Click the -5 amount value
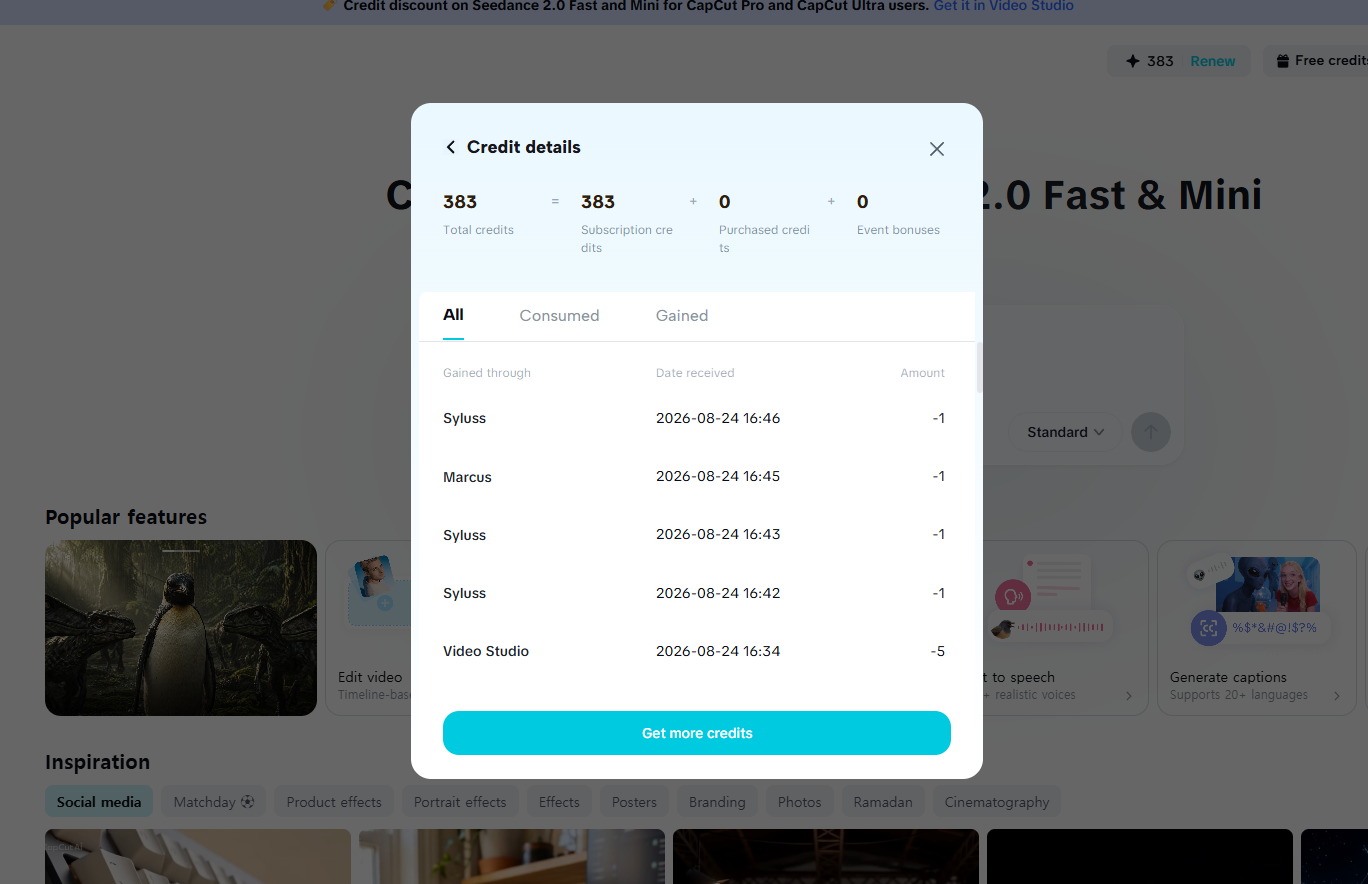The width and height of the screenshot is (1368, 884). tap(938, 651)
